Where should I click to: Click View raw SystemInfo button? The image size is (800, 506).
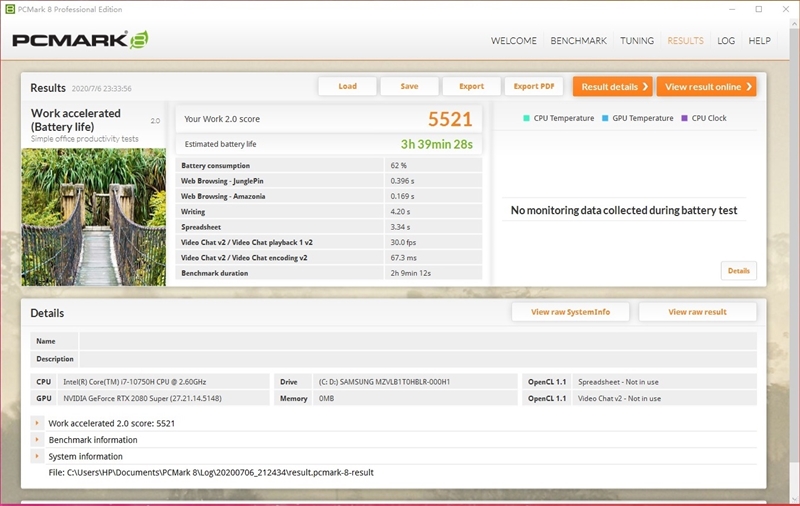(x=570, y=312)
